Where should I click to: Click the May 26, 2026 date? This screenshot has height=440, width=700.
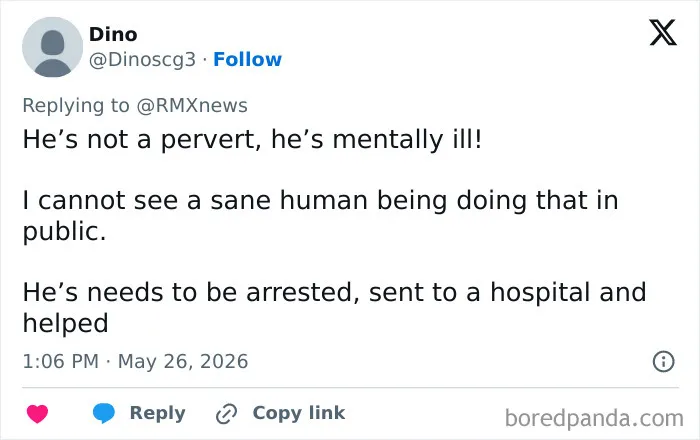(183, 361)
